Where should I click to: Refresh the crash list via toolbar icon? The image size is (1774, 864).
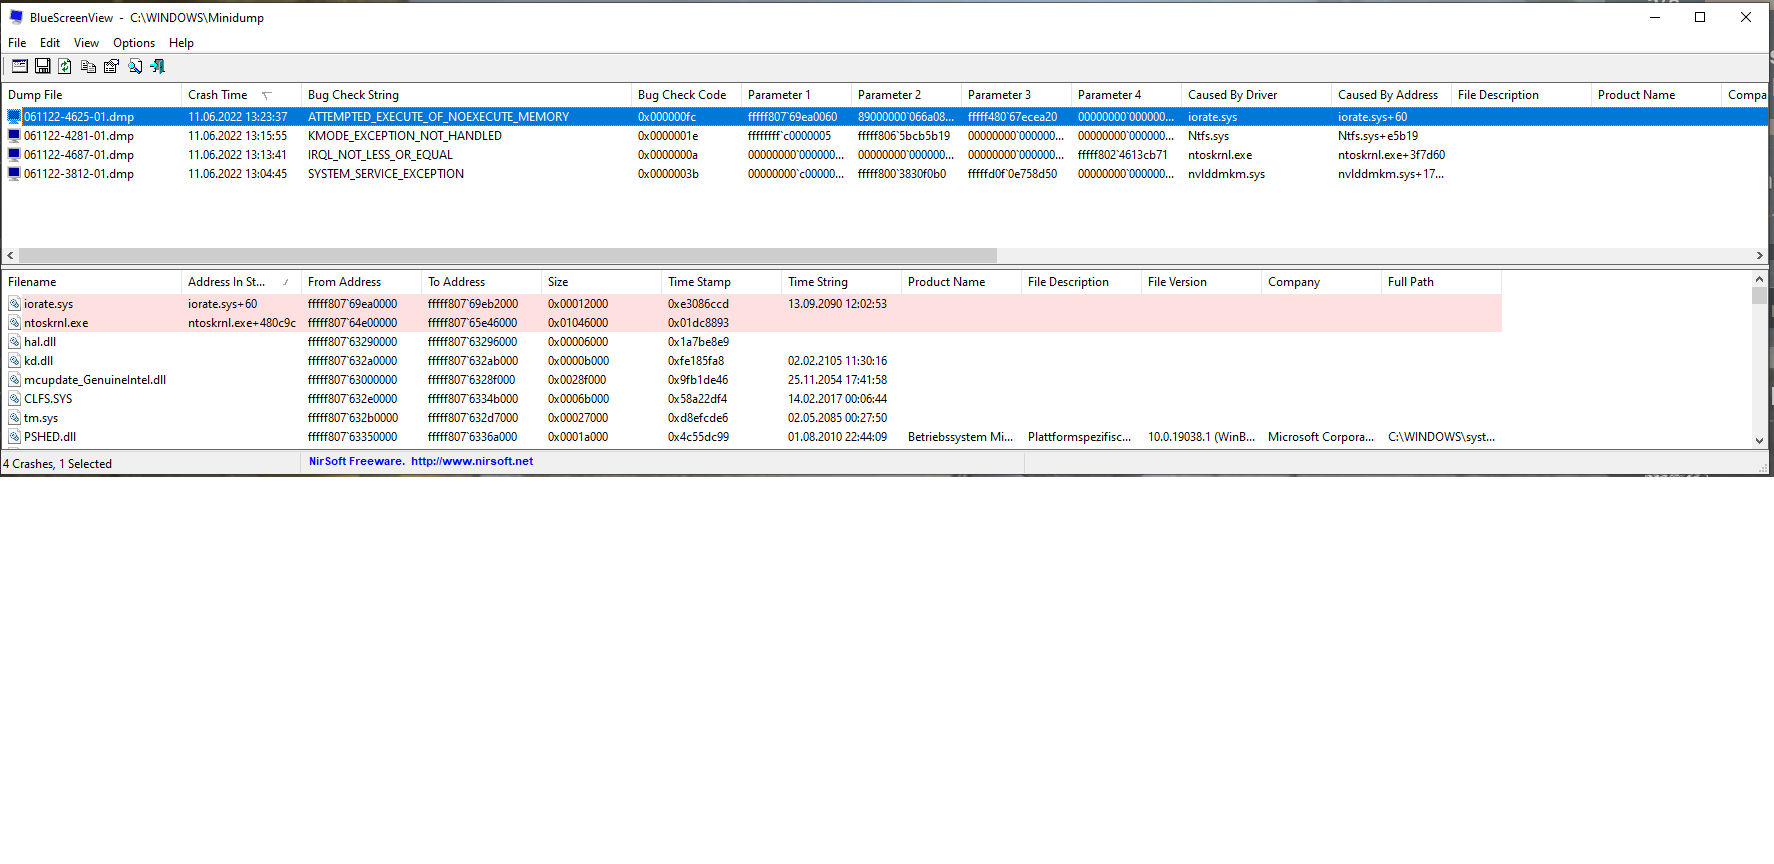point(65,66)
